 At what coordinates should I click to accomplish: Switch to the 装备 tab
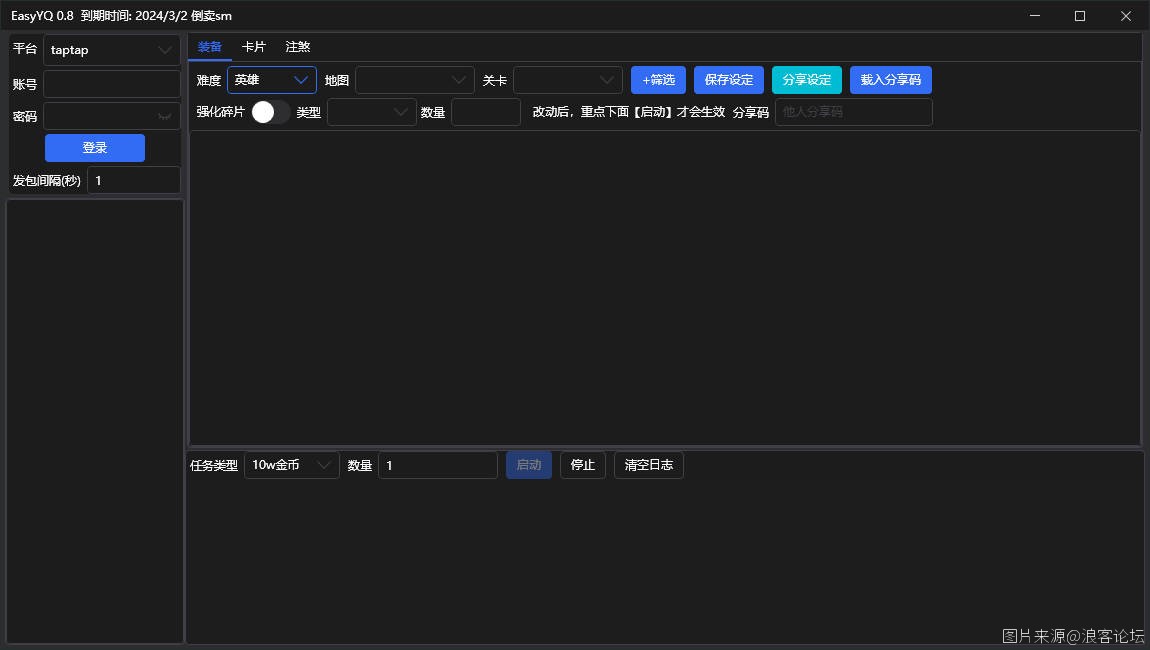pyautogui.click(x=210, y=47)
